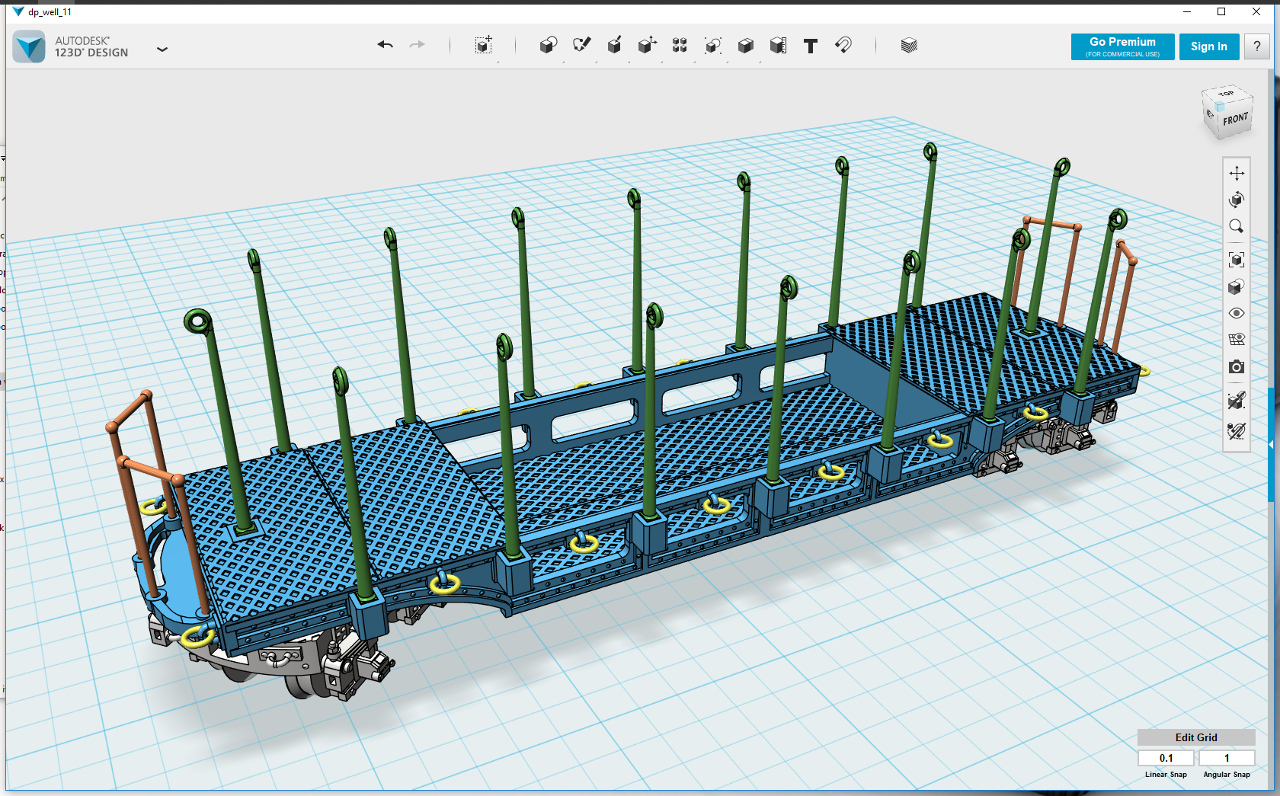Screen dimensions: 1280x796
Task: Click the Angular Snap value field
Action: pos(1226,758)
